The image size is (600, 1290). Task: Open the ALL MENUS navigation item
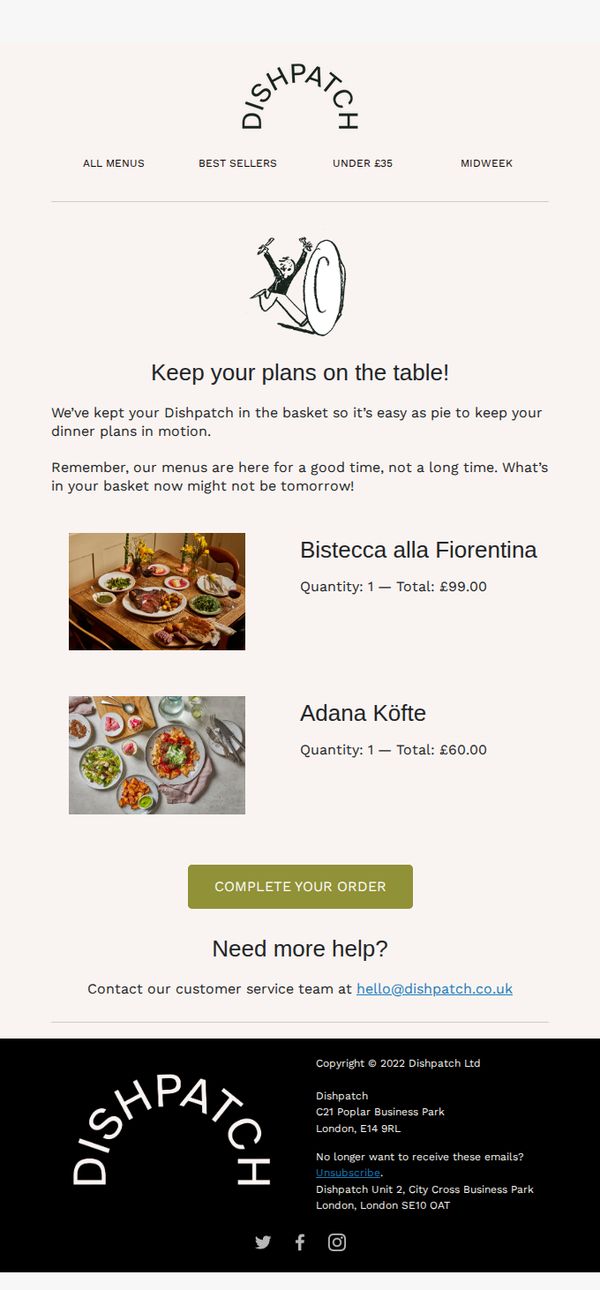[114, 163]
